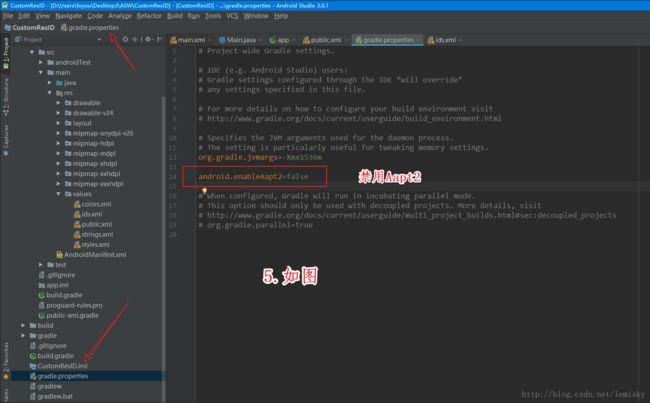Open the Analyze menu
The image size is (650, 403).
coord(120,16)
